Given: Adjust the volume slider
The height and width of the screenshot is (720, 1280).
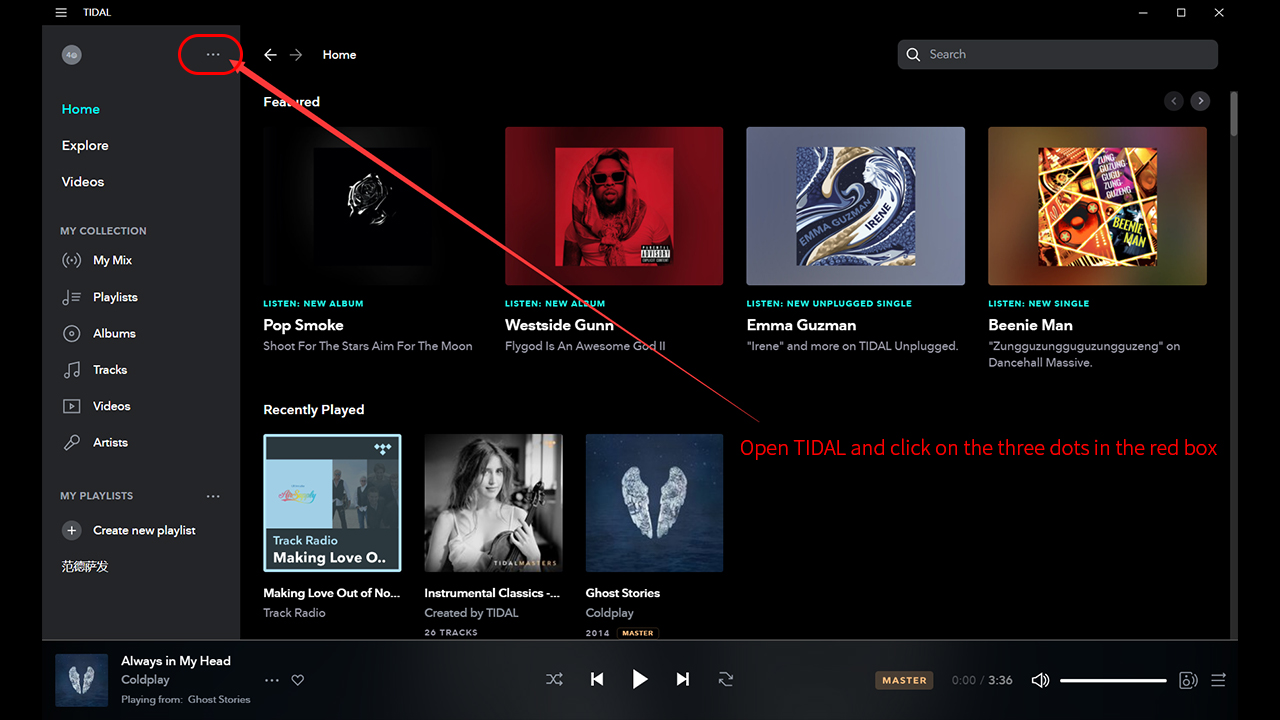Looking at the screenshot, I should pyautogui.click(x=1113, y=680).
